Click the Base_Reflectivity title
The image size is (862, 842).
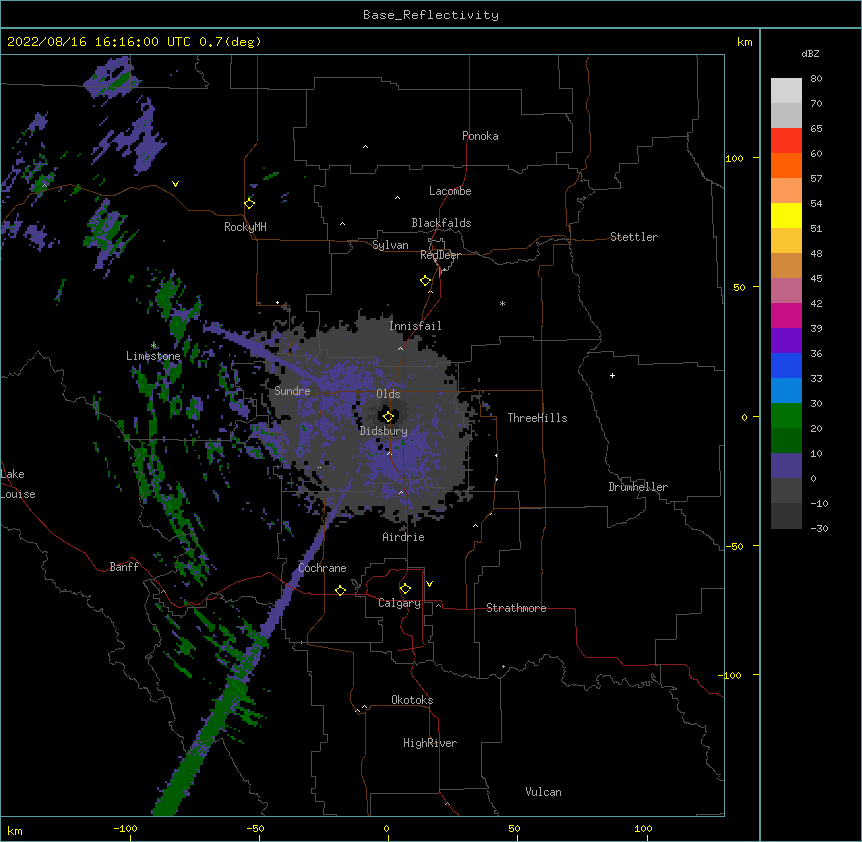coord(431,15)
